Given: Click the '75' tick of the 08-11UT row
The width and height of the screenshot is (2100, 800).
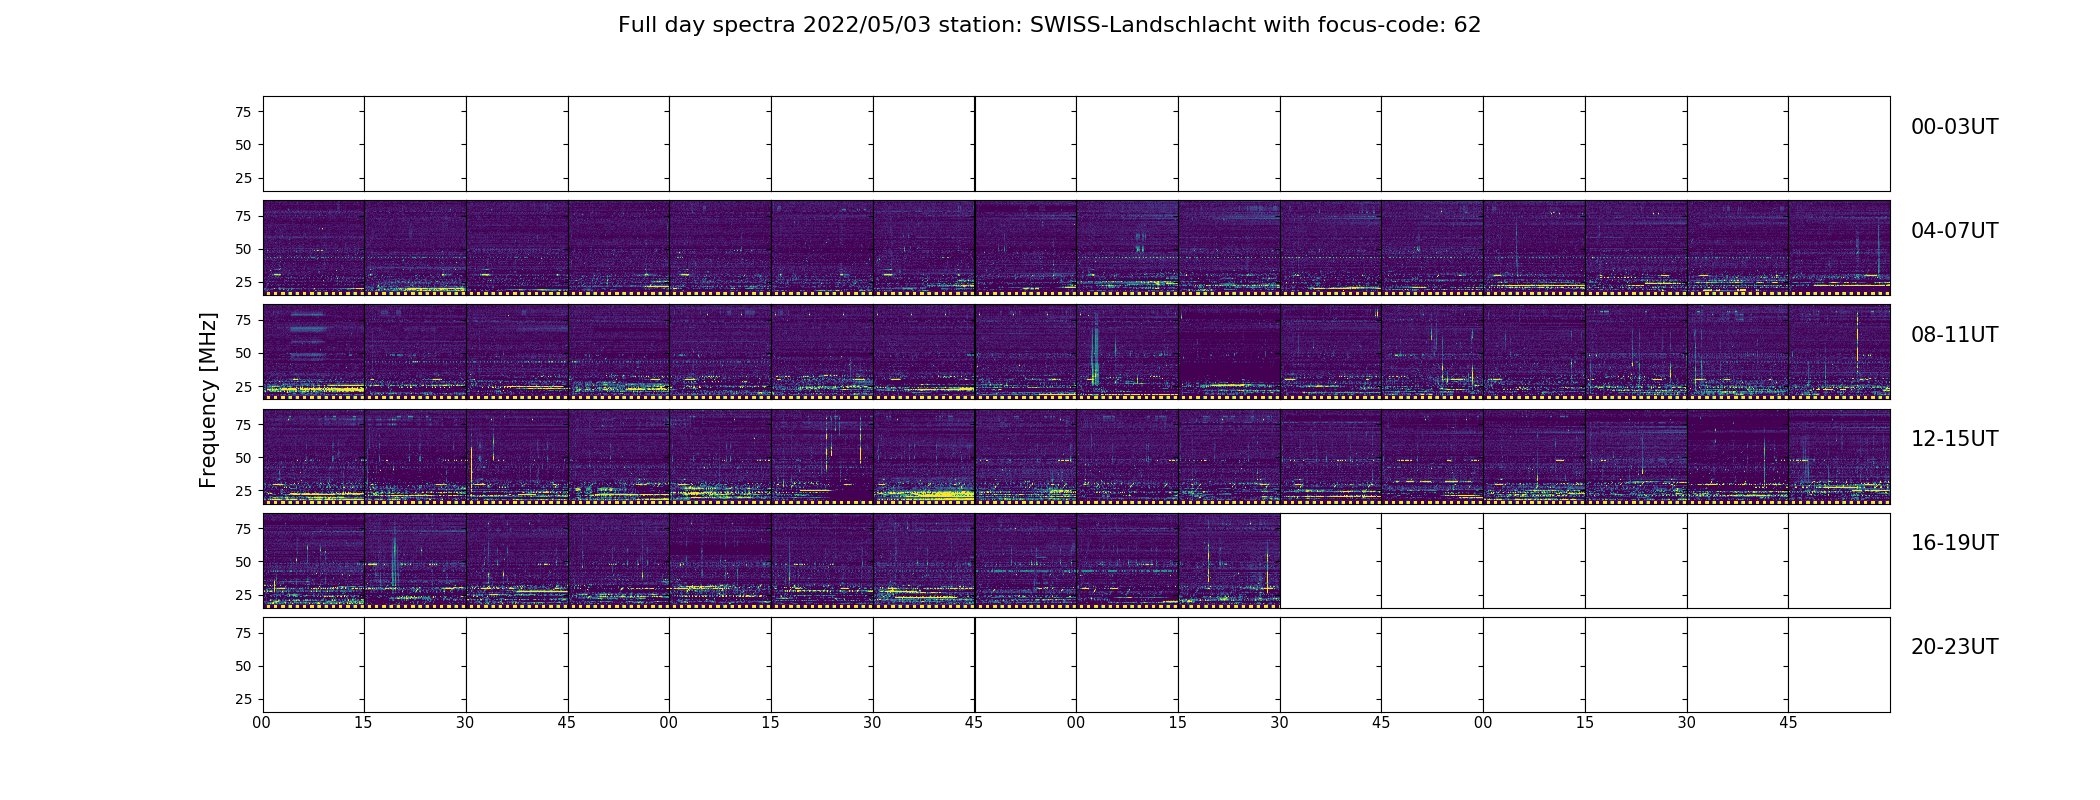Looking at the screenshot, I should (x=243, y=320).
